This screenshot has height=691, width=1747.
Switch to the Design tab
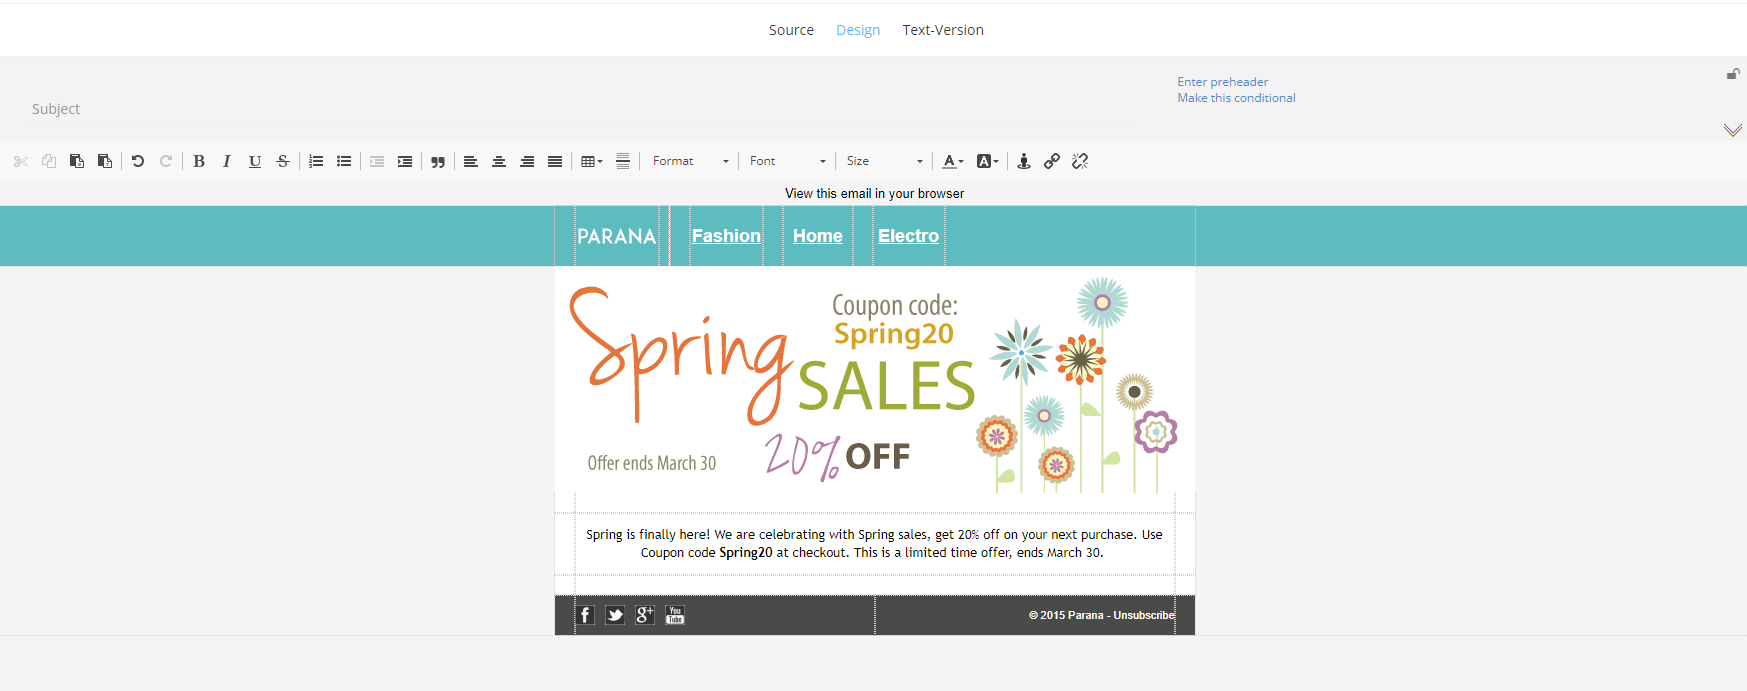pyautogui.click(x=858, y=30)
